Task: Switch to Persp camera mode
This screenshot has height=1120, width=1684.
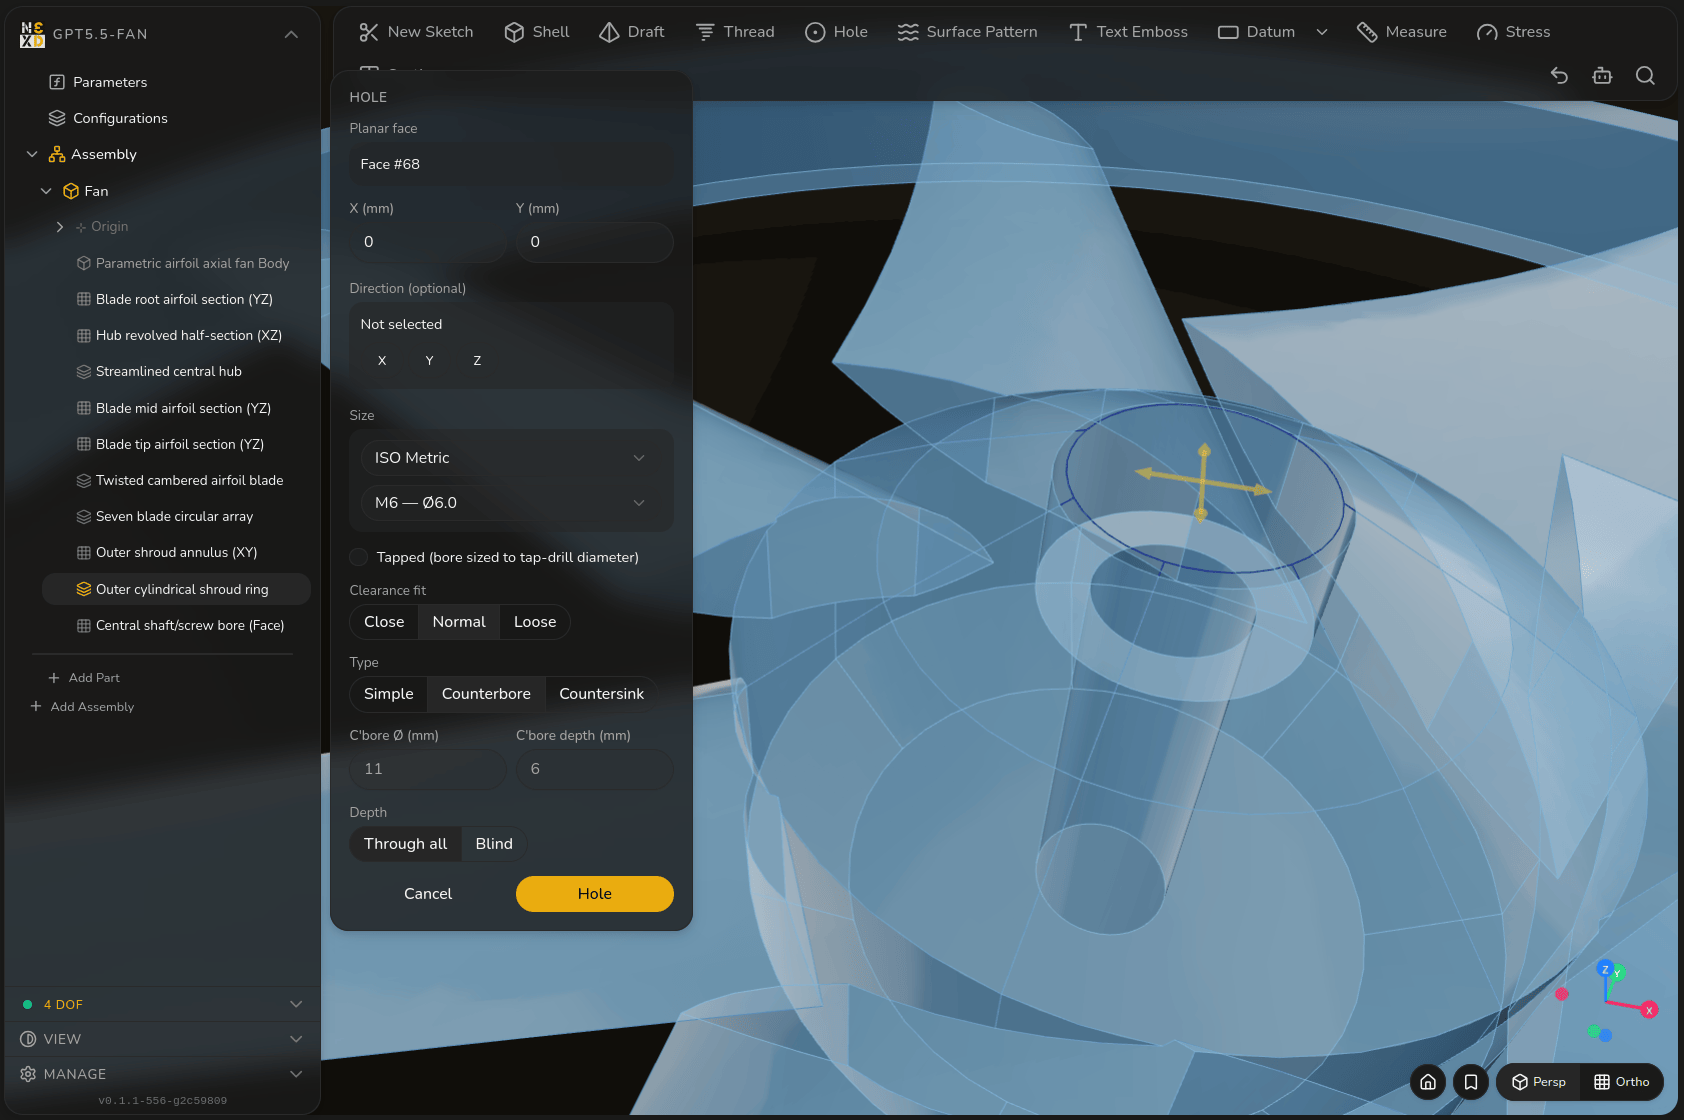Action: [1539, 1082]
